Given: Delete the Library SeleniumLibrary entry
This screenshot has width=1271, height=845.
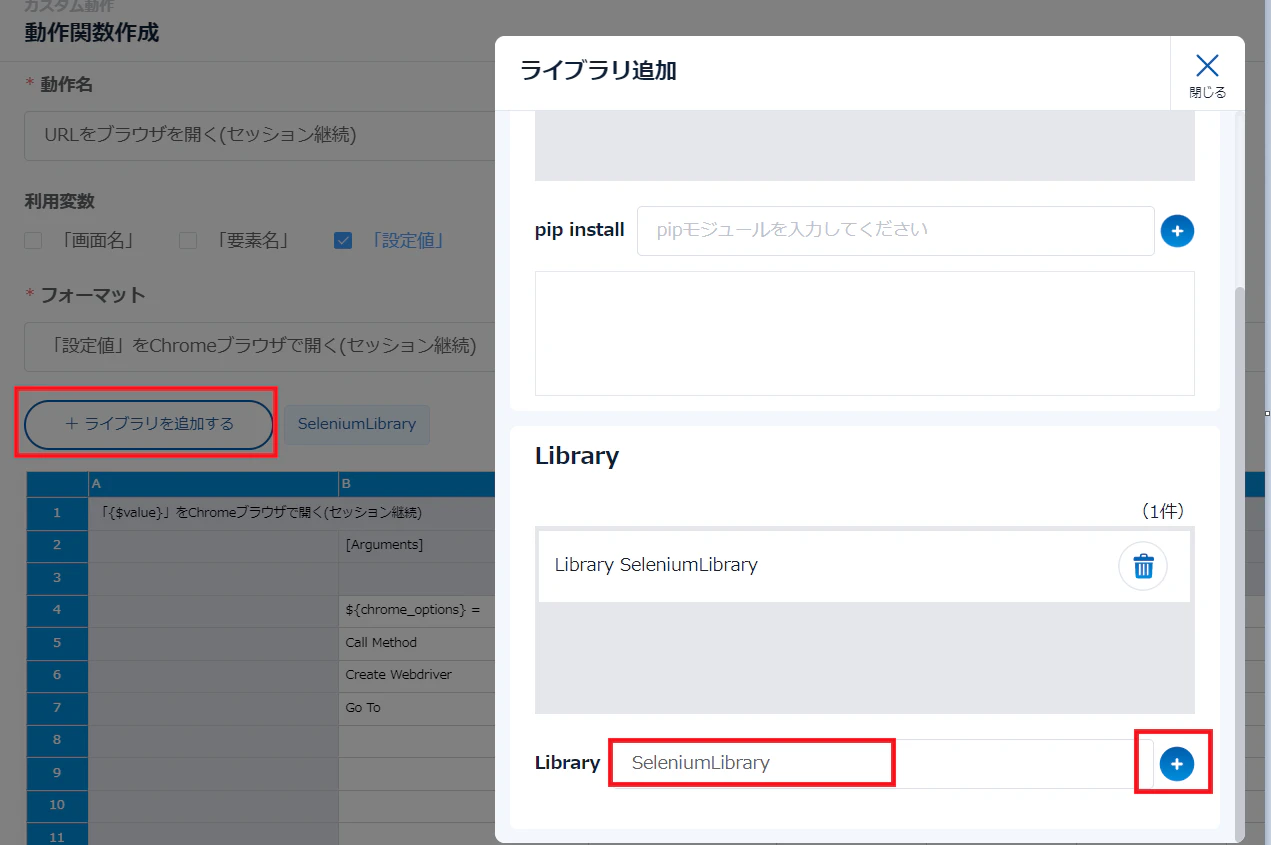Looking at the screenshot, I should pyautogui.click(x=1143, y=566).
